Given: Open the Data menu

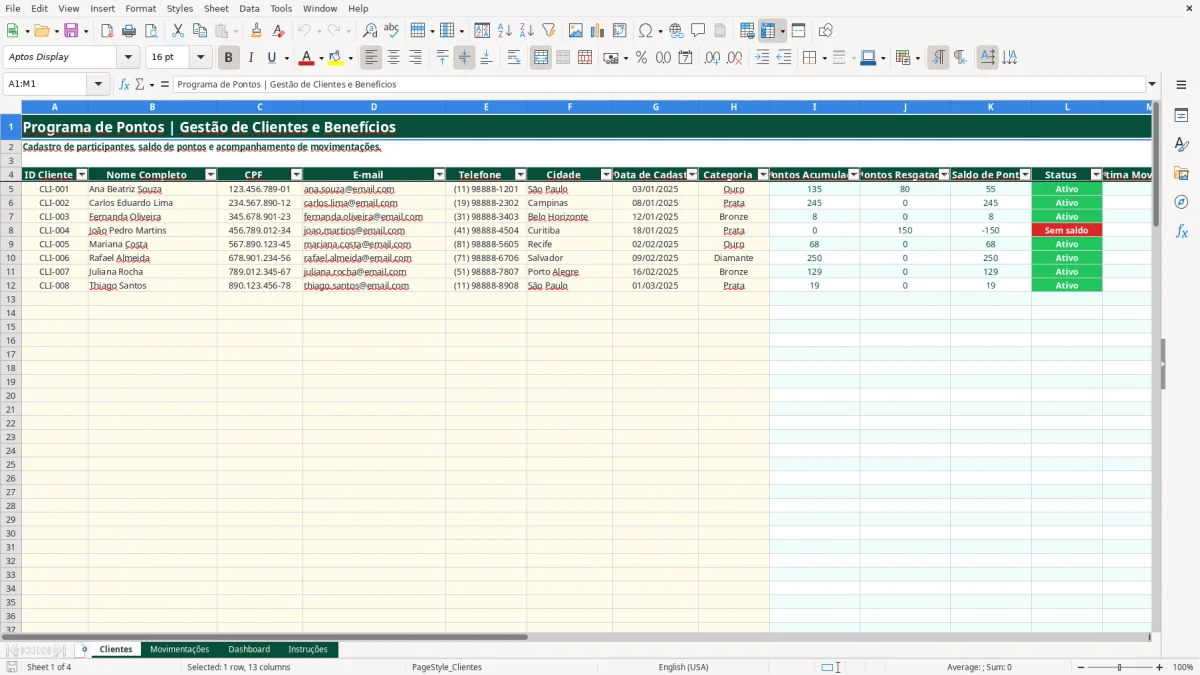Looking at the screenshot, I should tap(249, 8).
